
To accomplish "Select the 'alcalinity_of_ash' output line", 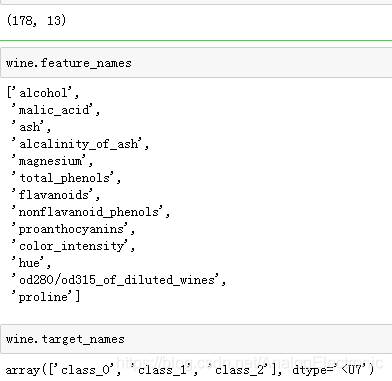I will 80,144.
